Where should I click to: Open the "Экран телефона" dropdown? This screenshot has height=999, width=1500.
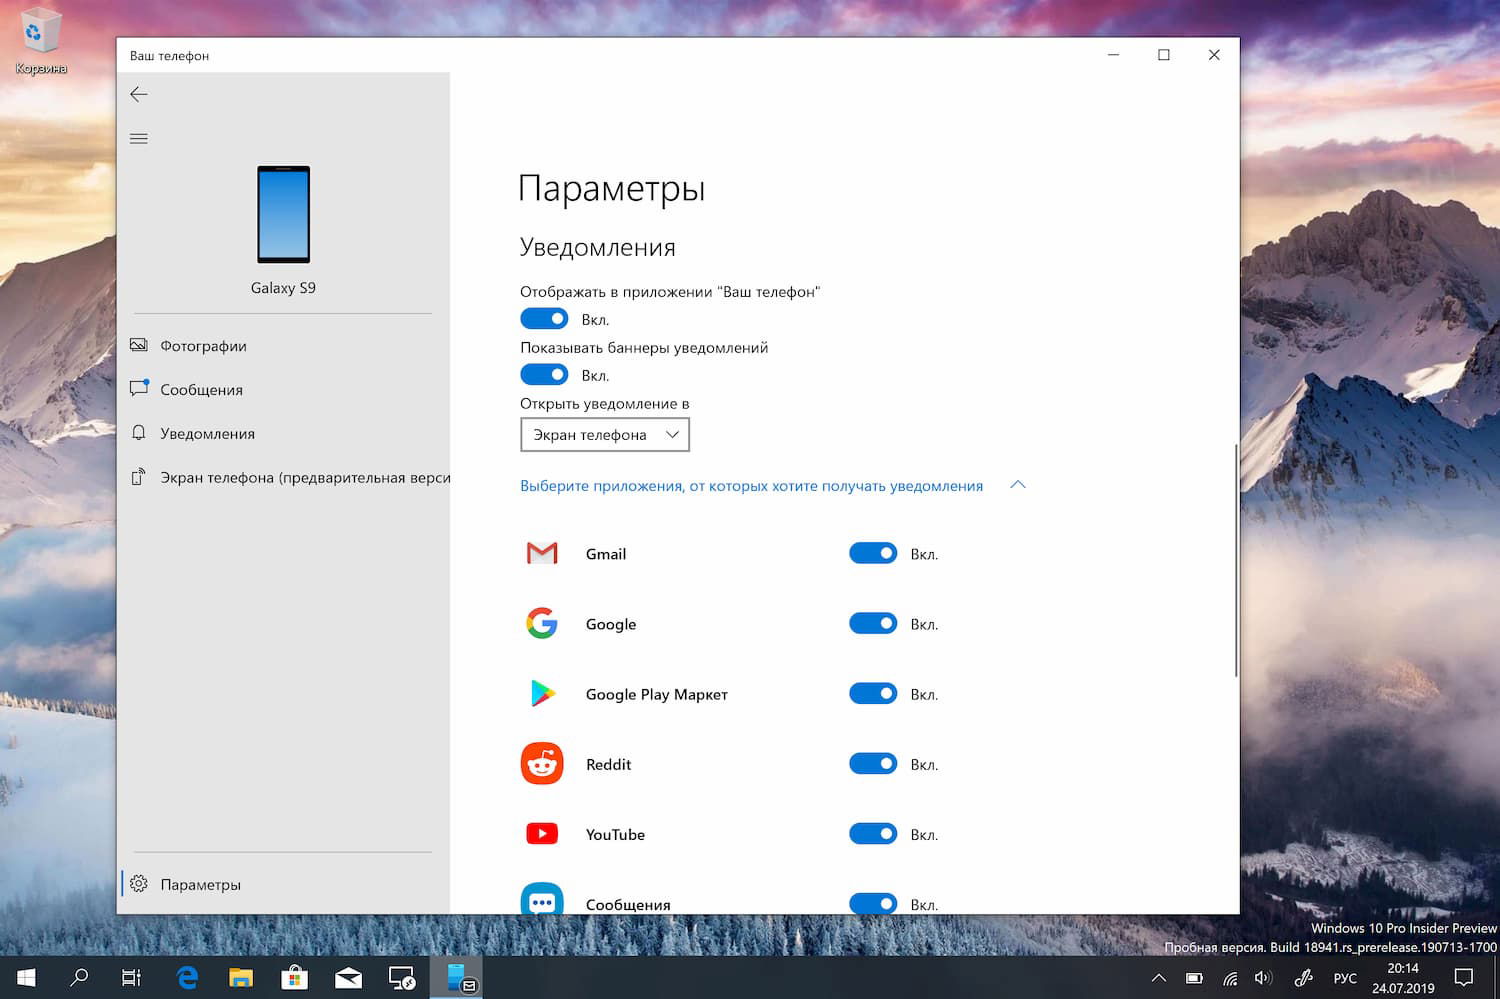pyautogui.click(x=605, y=435)
